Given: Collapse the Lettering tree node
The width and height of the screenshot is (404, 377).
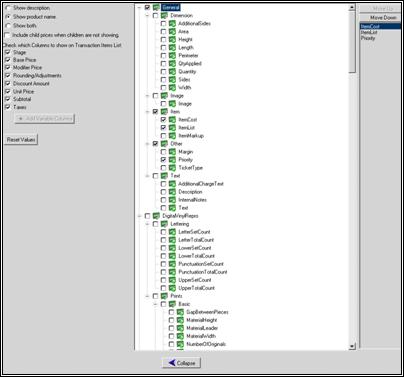Looking at the screenshot, I should coord(147,224).
